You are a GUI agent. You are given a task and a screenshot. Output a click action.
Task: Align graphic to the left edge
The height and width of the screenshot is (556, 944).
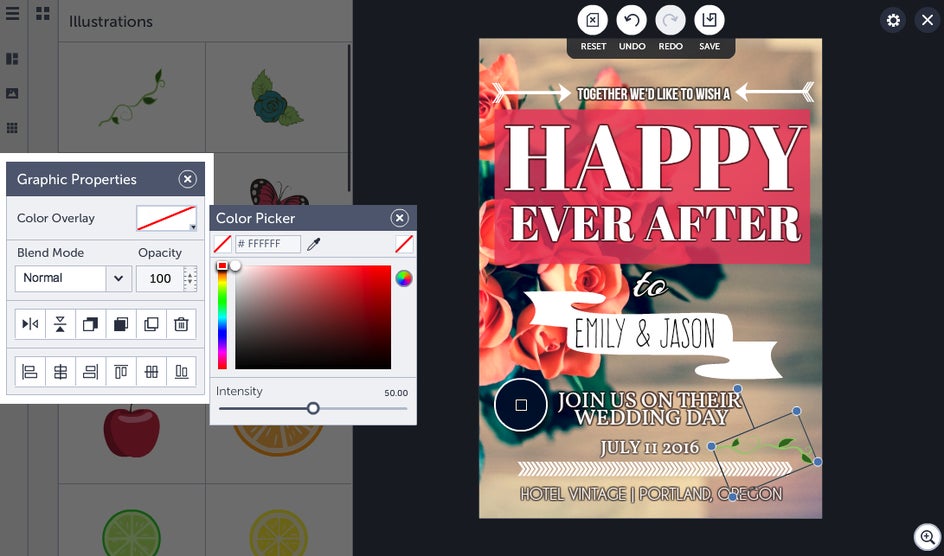30,372
